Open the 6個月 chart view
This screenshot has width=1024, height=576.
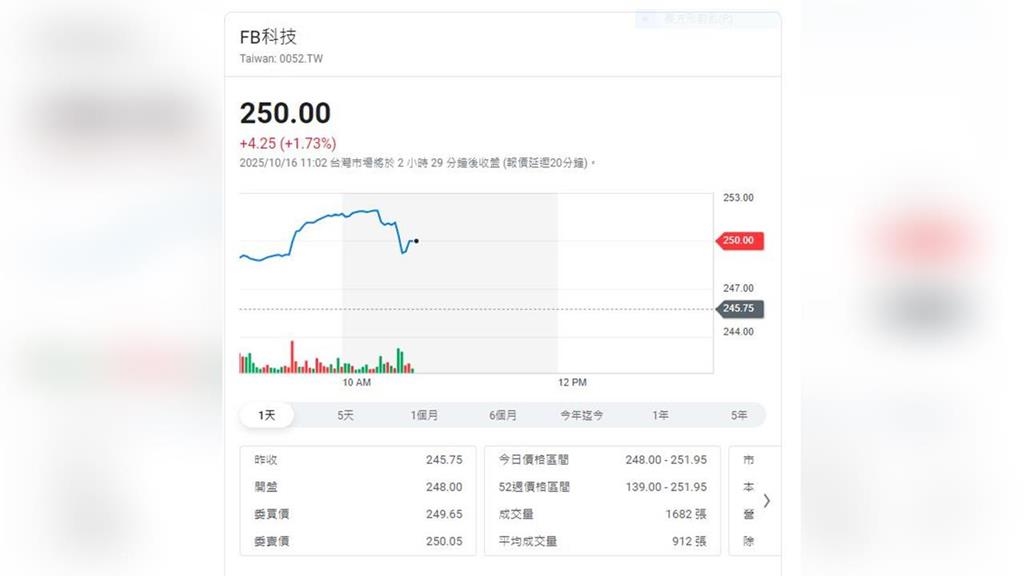502,414
